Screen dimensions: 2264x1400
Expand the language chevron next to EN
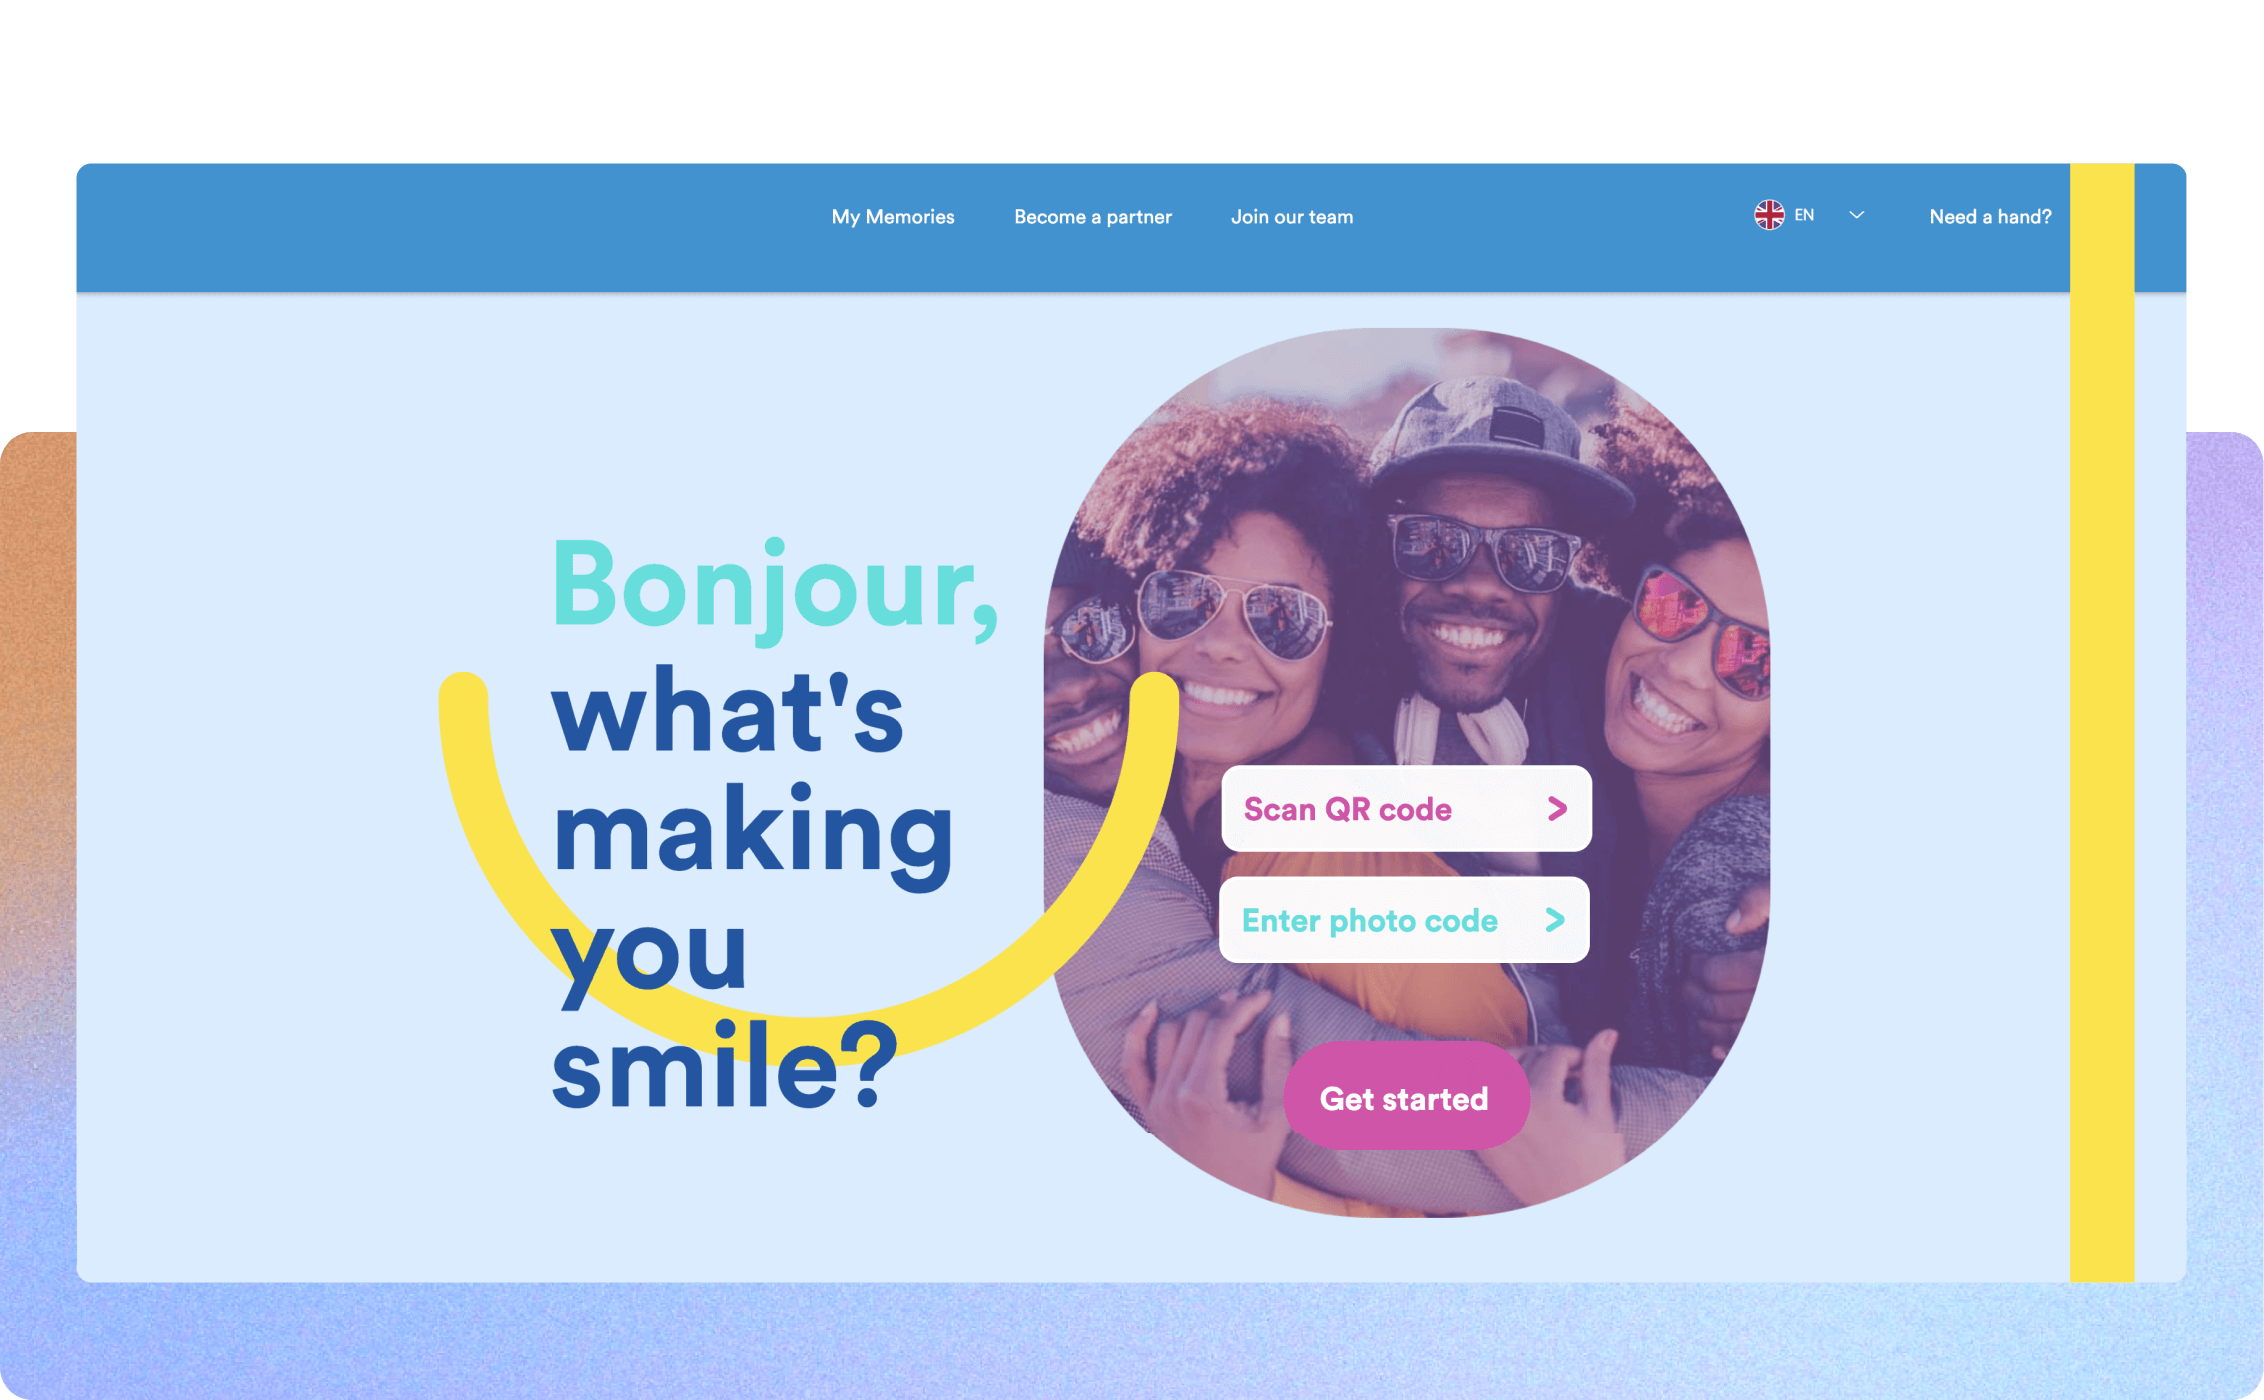1857,215
